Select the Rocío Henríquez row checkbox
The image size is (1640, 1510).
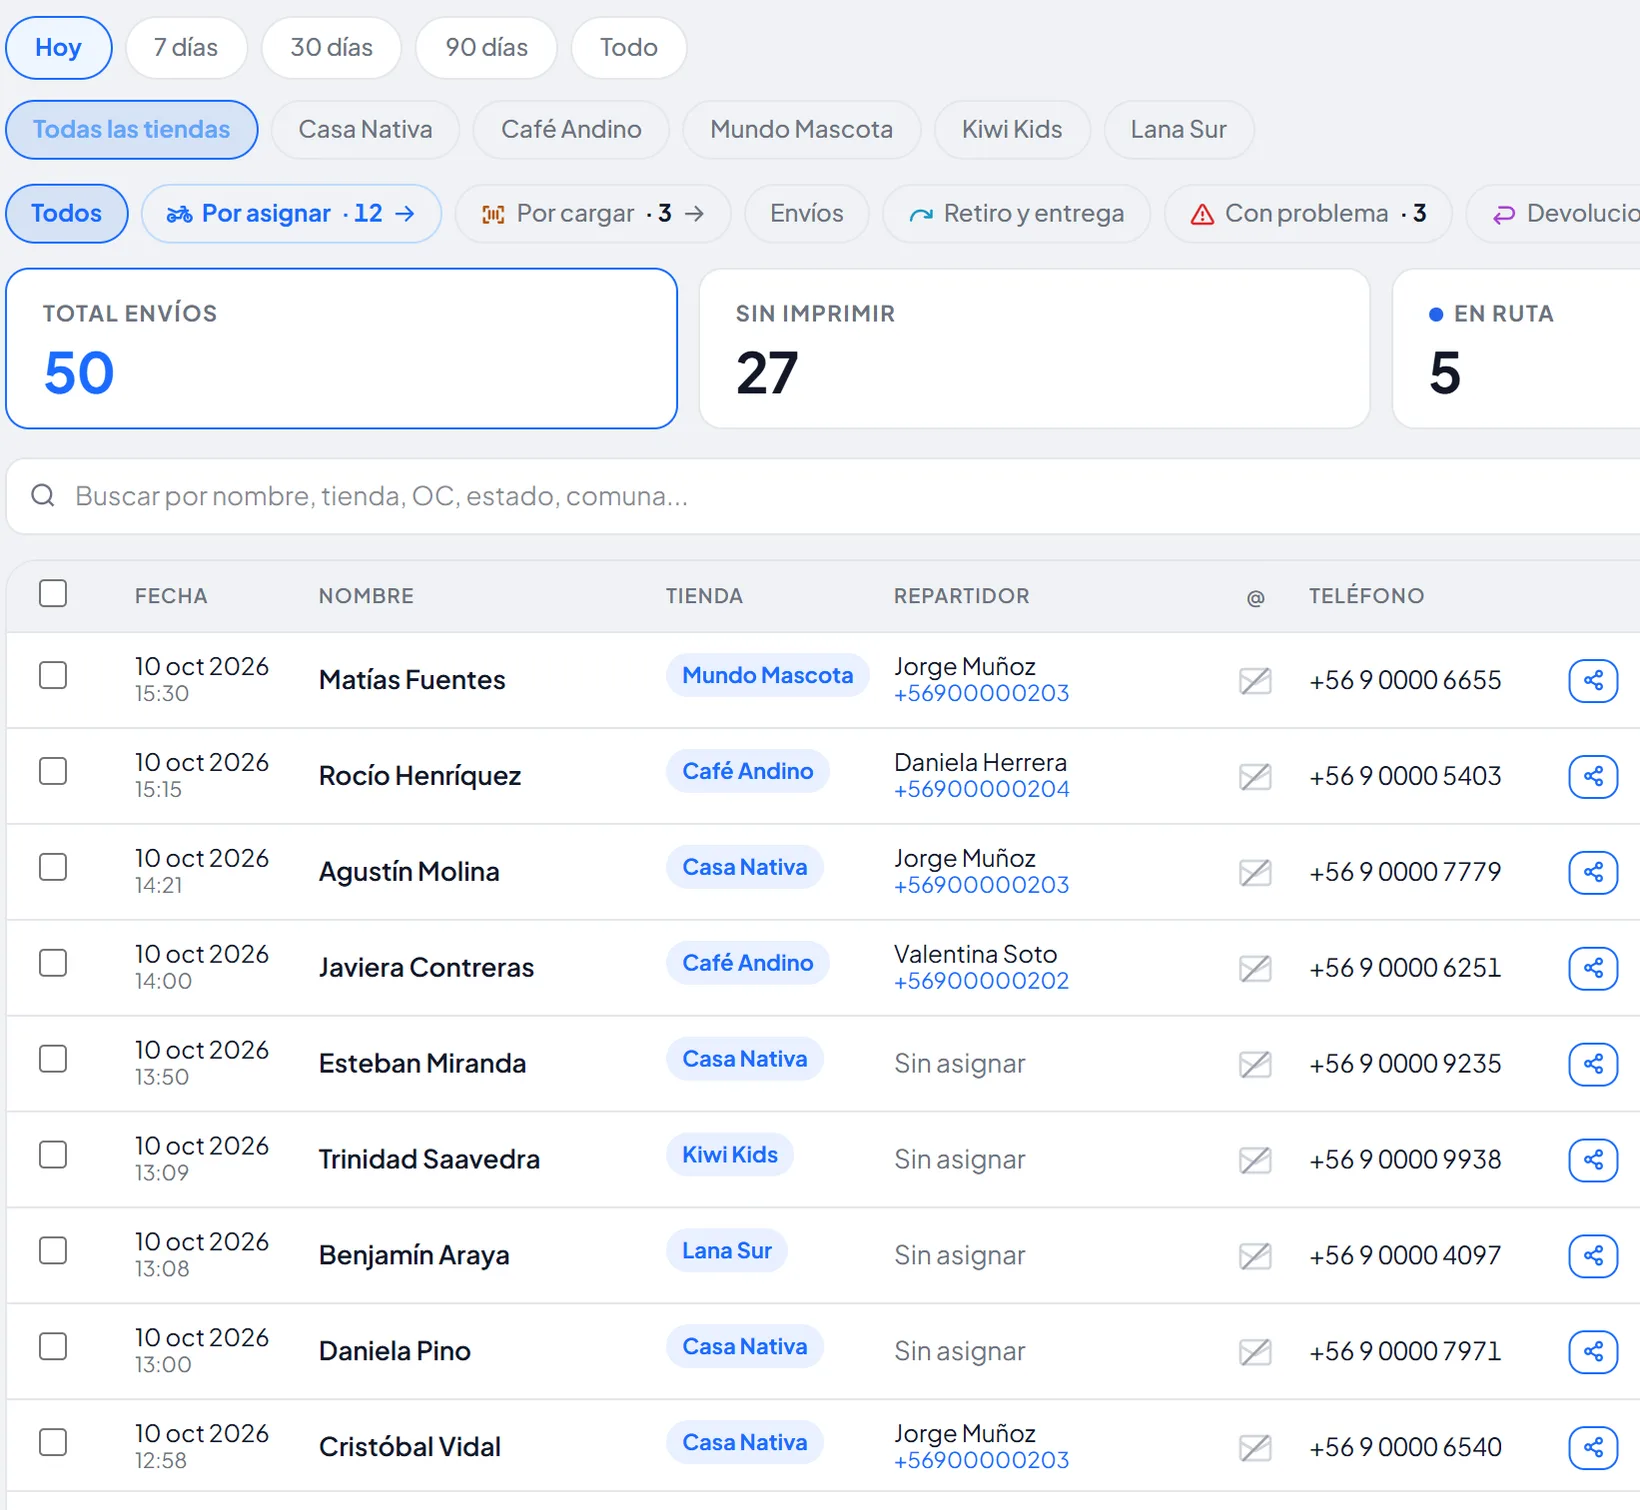pos(53,771)
